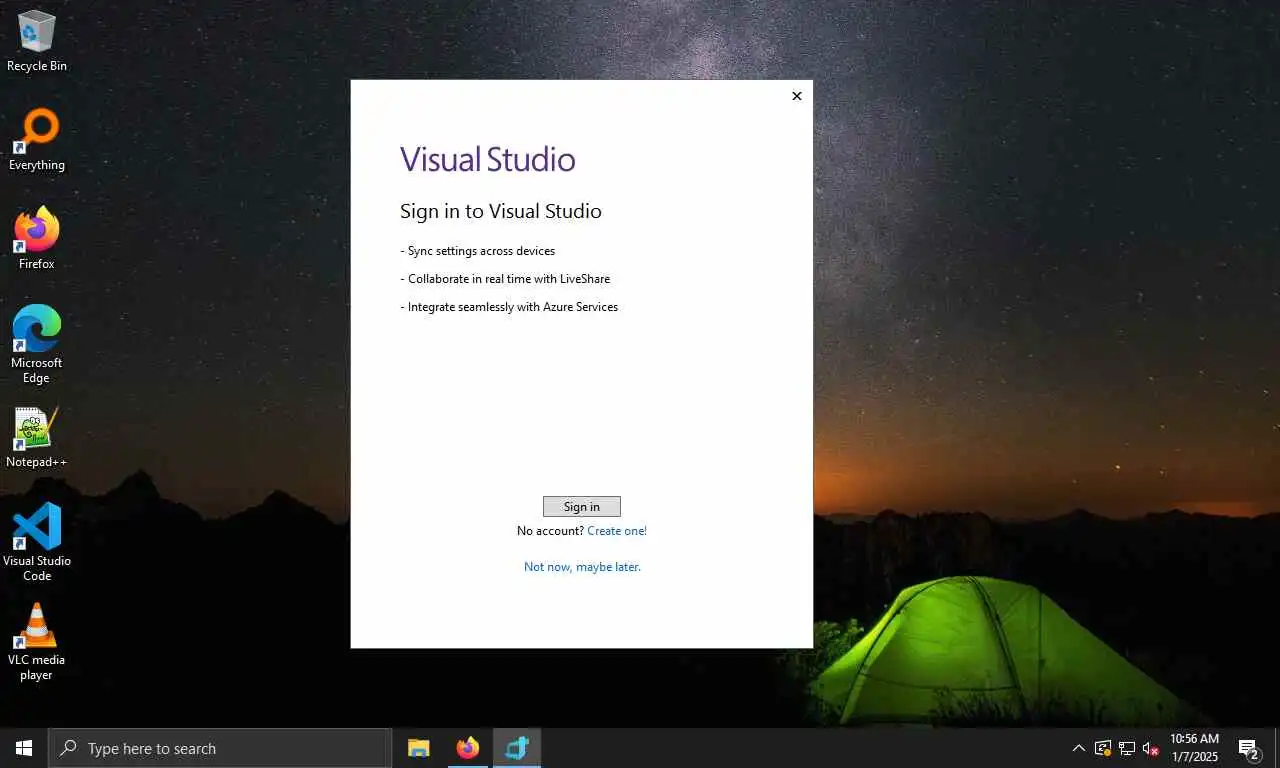Open File Explorer from the taskbar
Image resolution: width=1280 pixels, height=768 pixels.
(x=419, y=748)
